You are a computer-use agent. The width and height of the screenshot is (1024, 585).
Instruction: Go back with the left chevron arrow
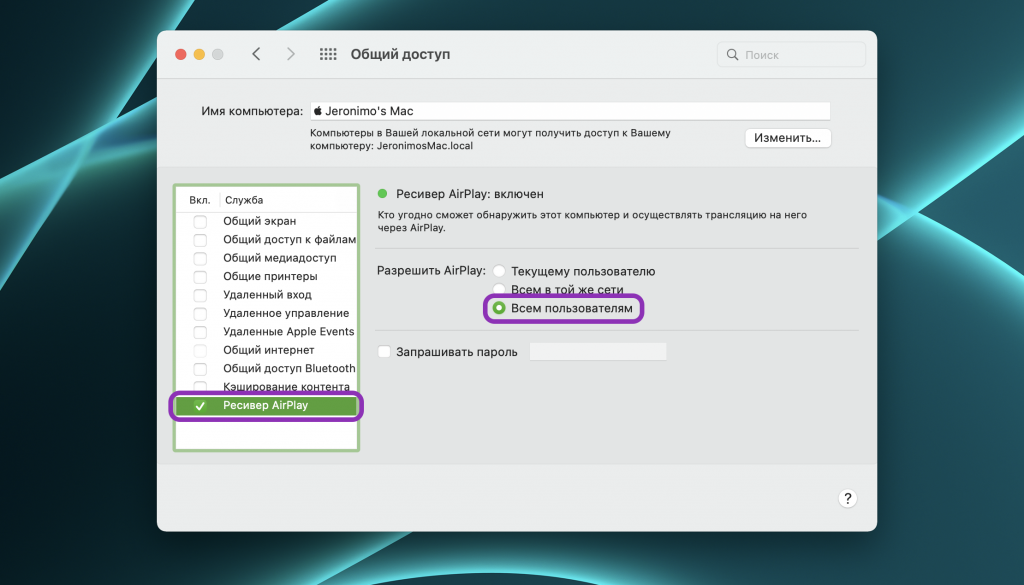tap(256, 54)
